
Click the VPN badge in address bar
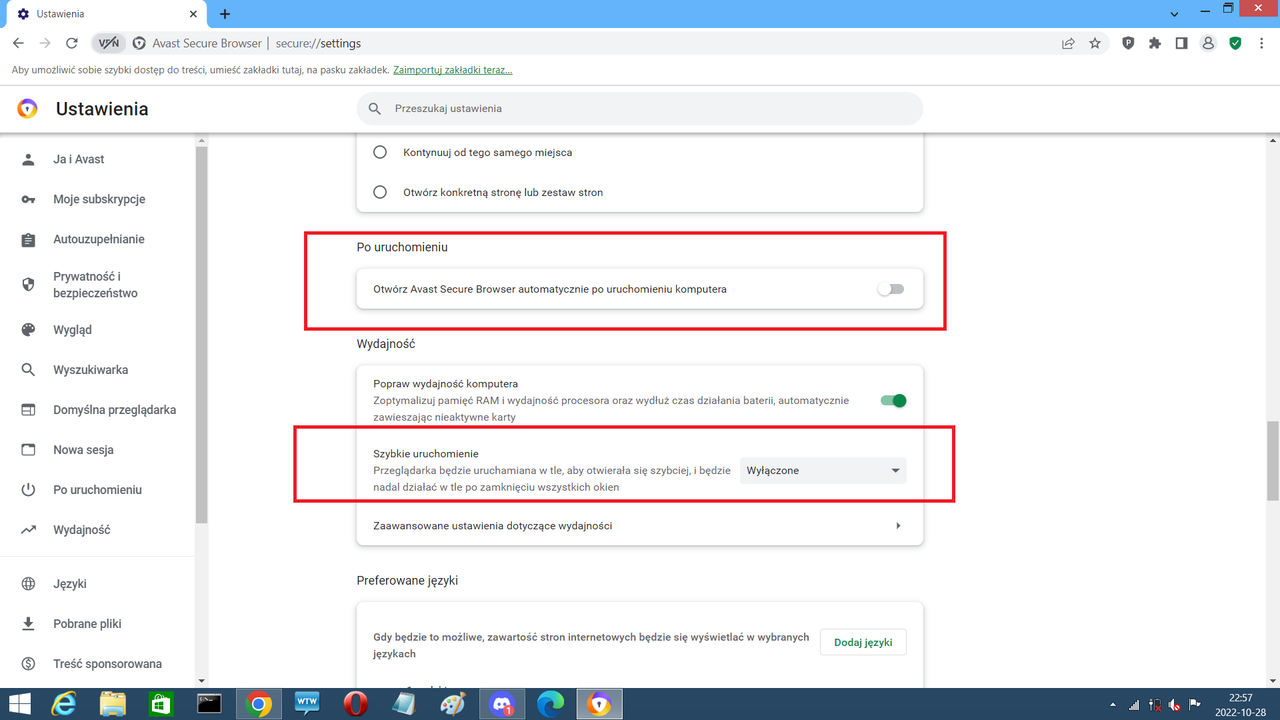[x=108, y=43]
